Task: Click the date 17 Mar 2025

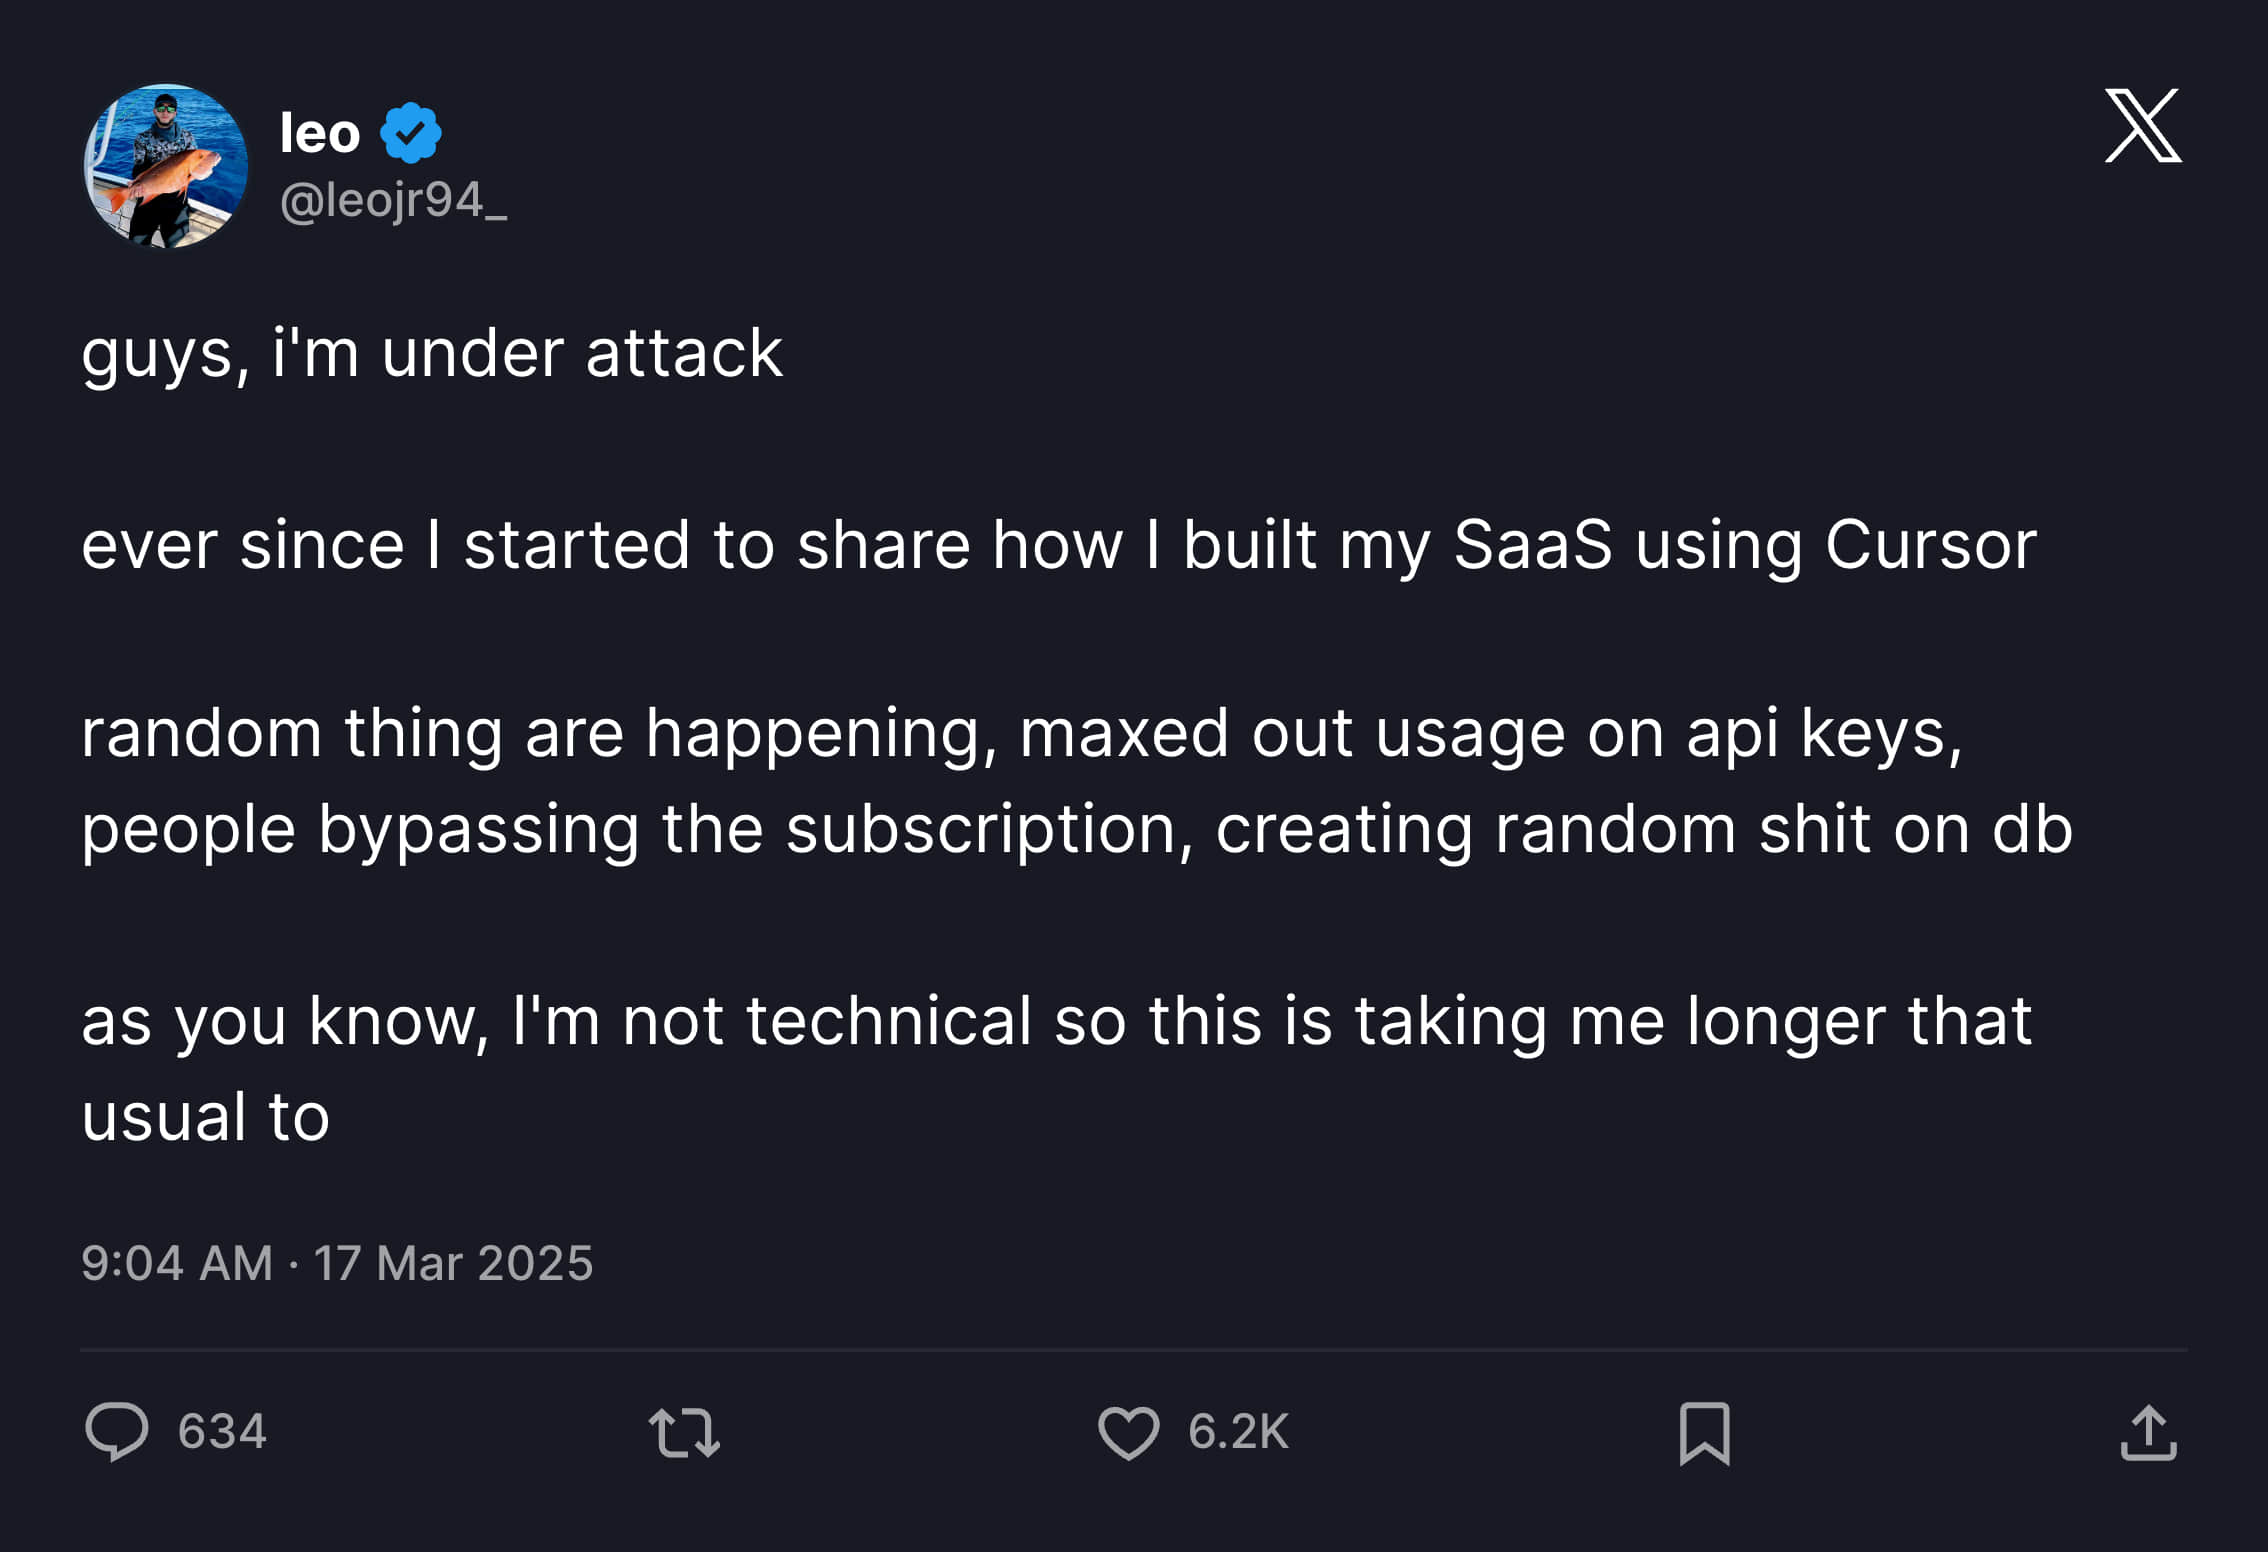Action: [x=454, y=1263]
